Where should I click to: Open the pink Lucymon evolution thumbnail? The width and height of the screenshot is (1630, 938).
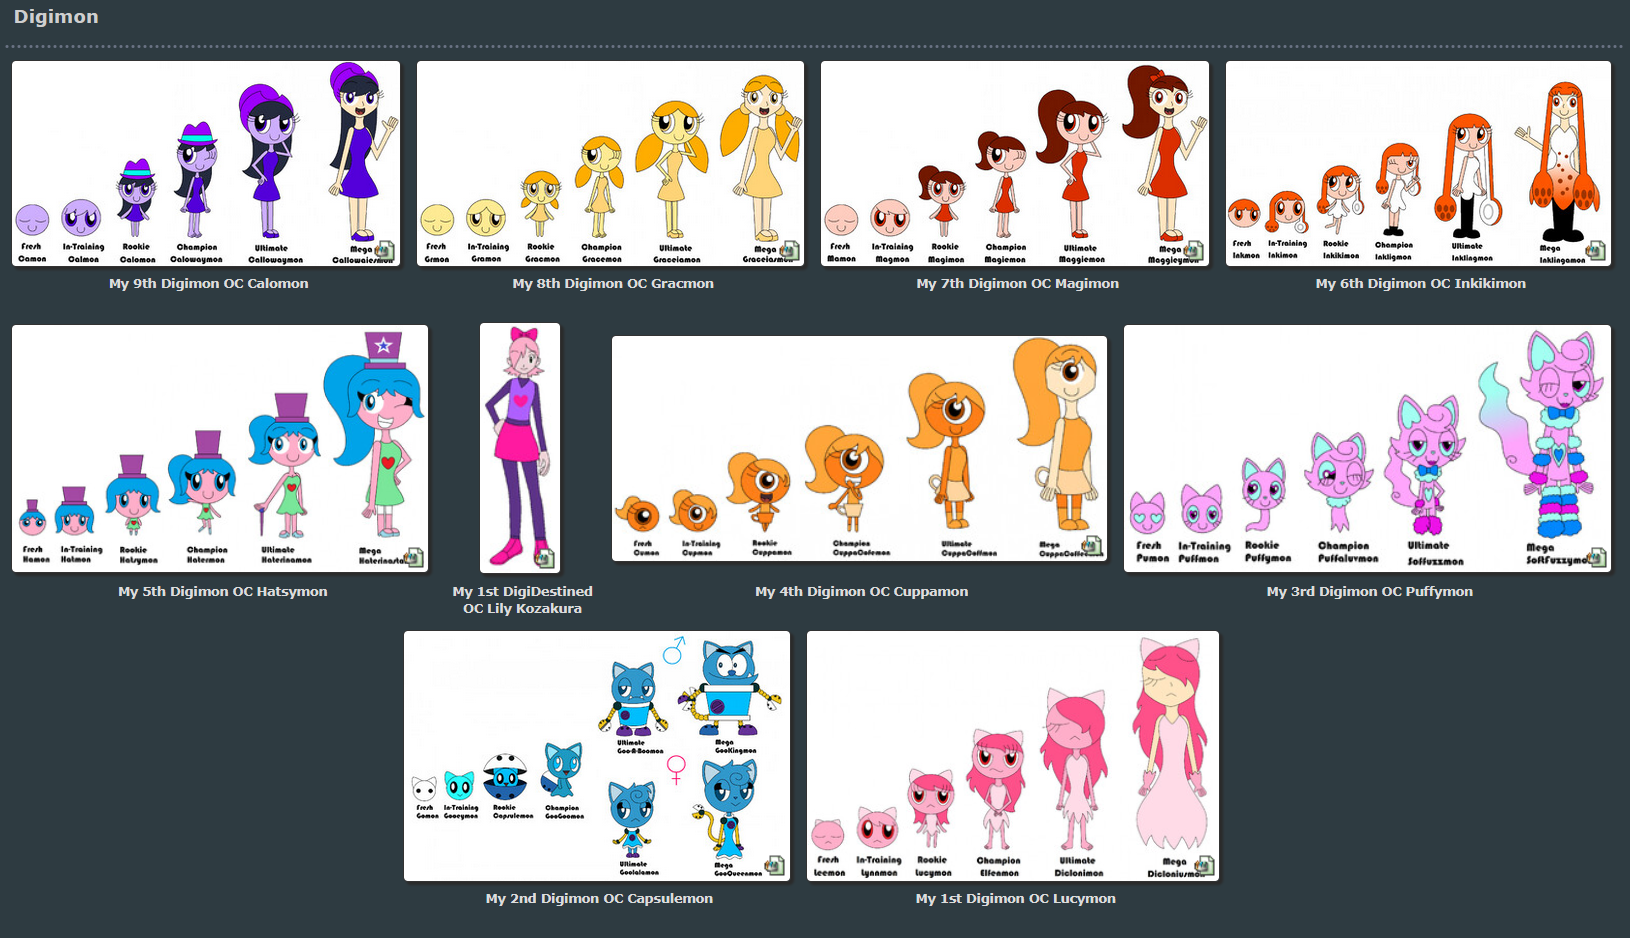(x=1013, y=756)
